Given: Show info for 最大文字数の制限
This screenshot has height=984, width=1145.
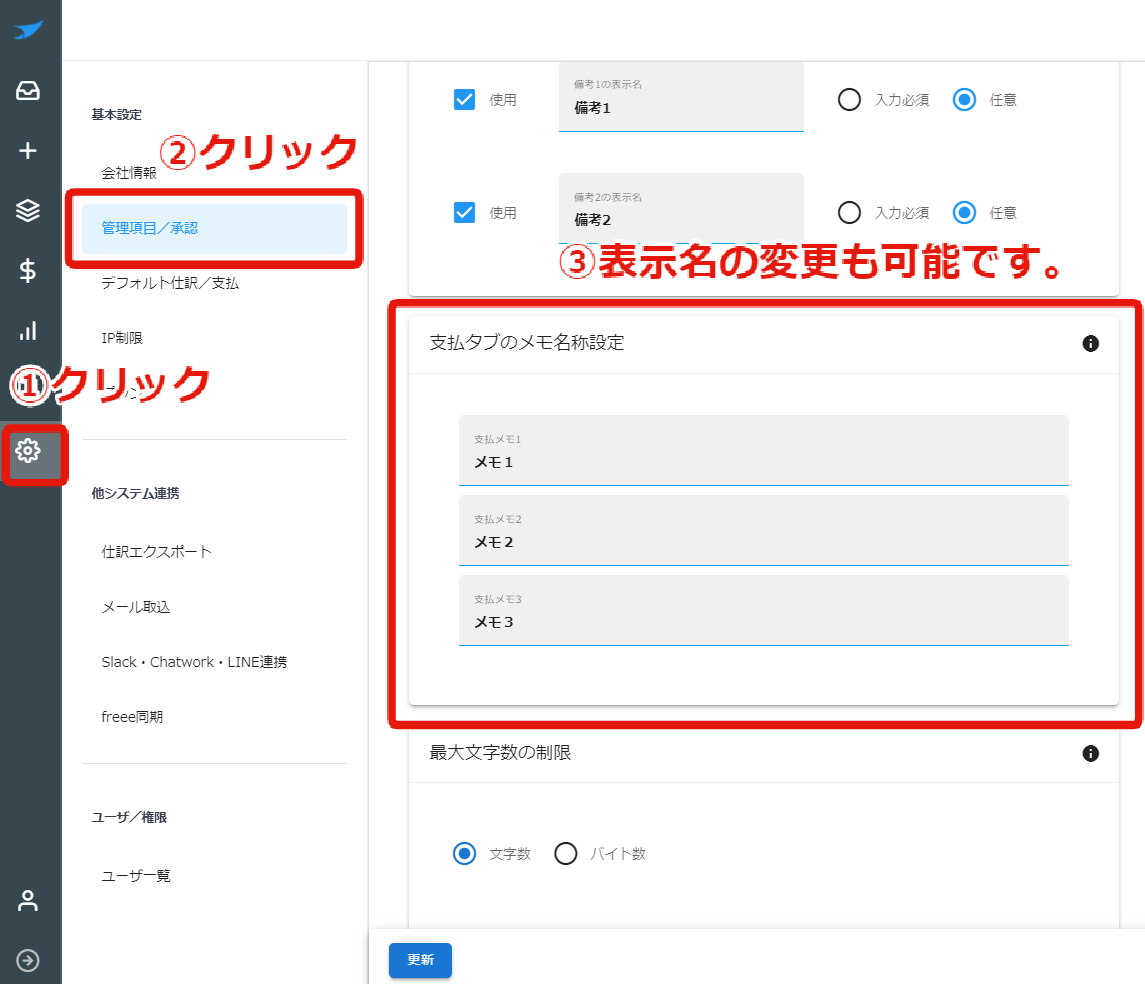Looking at the screenshot, I should click(x=1090, y=753).
